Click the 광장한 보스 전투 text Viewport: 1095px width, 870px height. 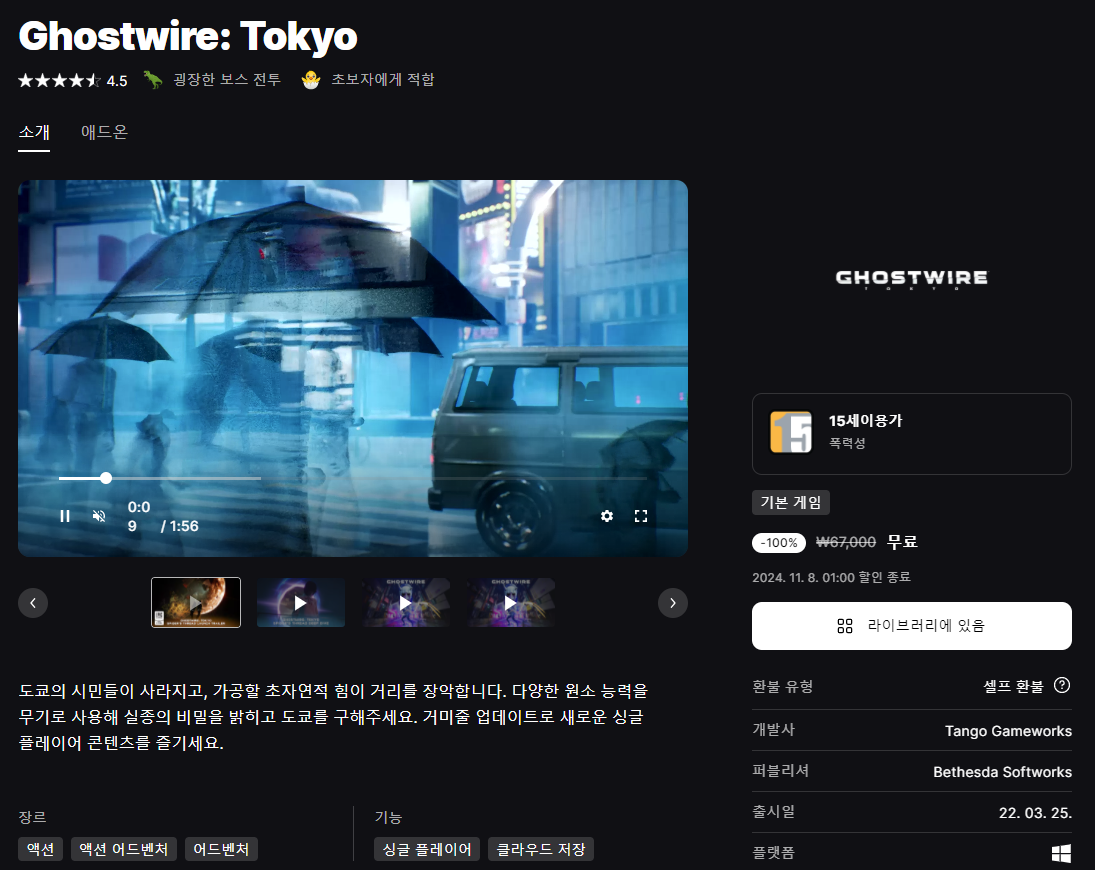coord(227,80)
